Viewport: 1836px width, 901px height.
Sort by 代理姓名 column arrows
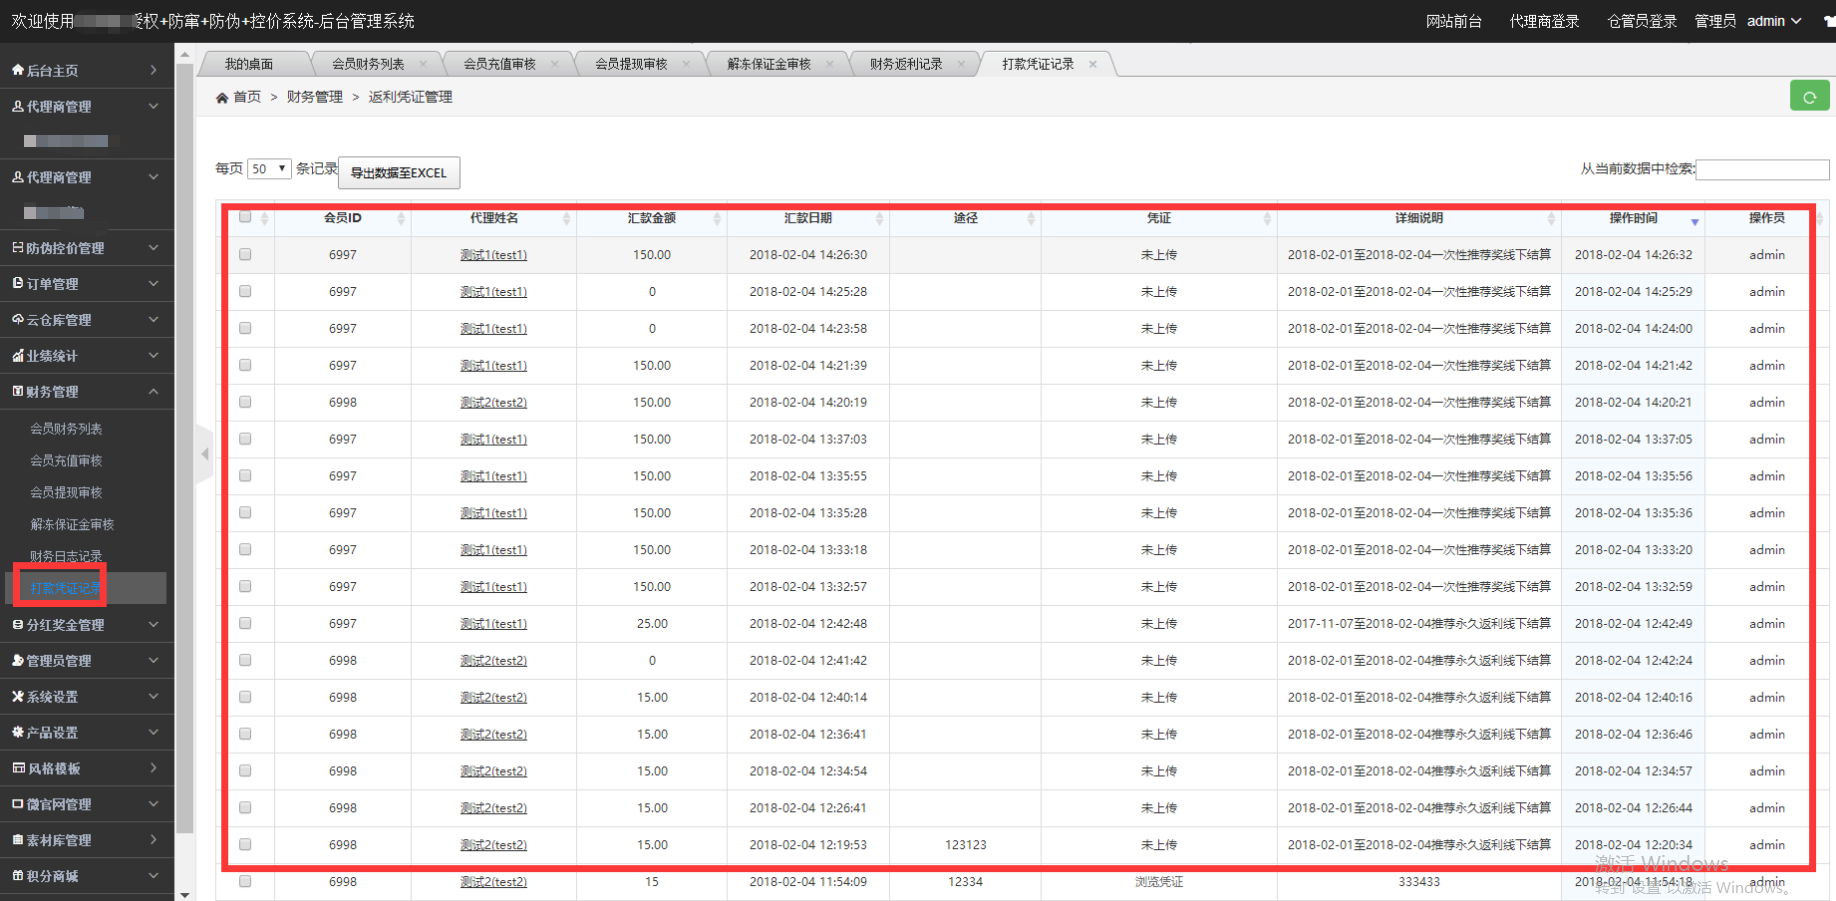click(x=566, y=219)
